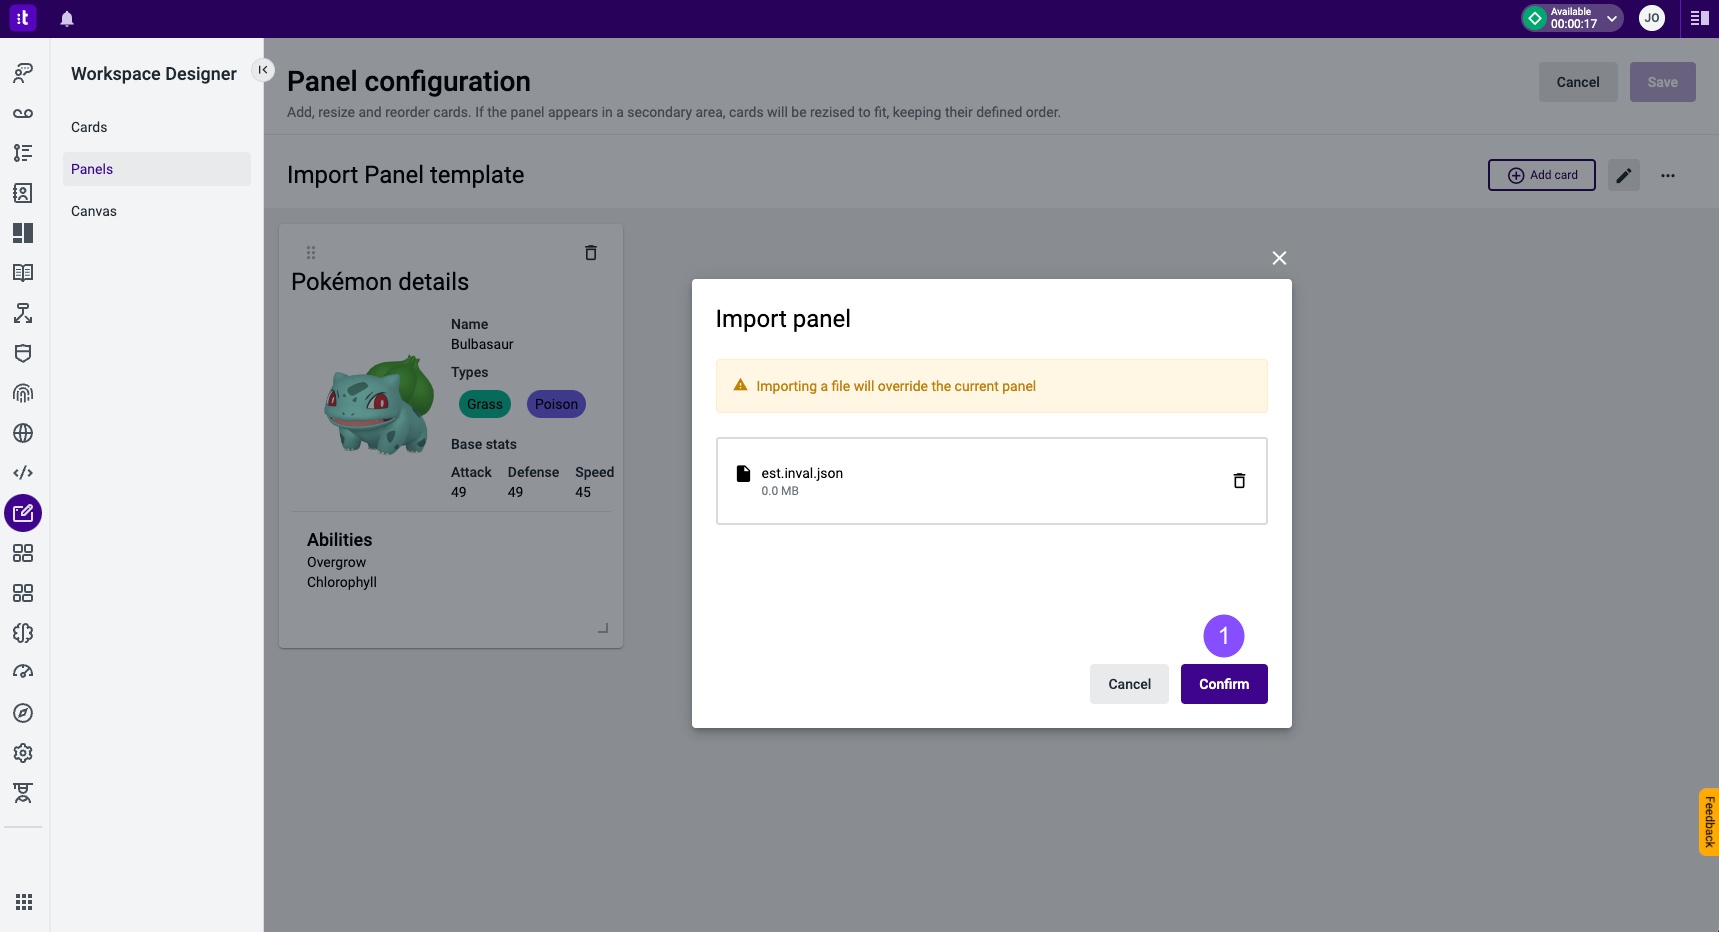Click the Speed stat value 45
The image size is (1719, 932).
pyautogui.click(x=583, y=492)
